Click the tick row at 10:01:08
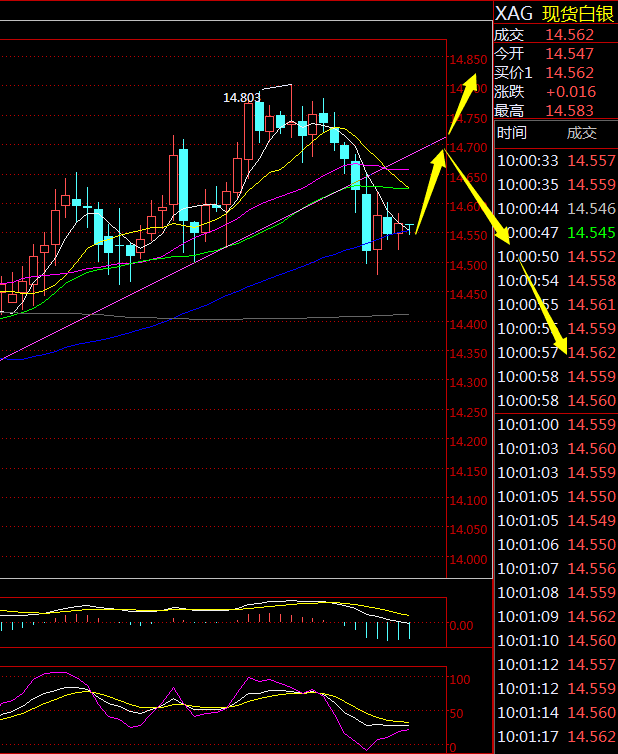 click(x=556, y=593)
